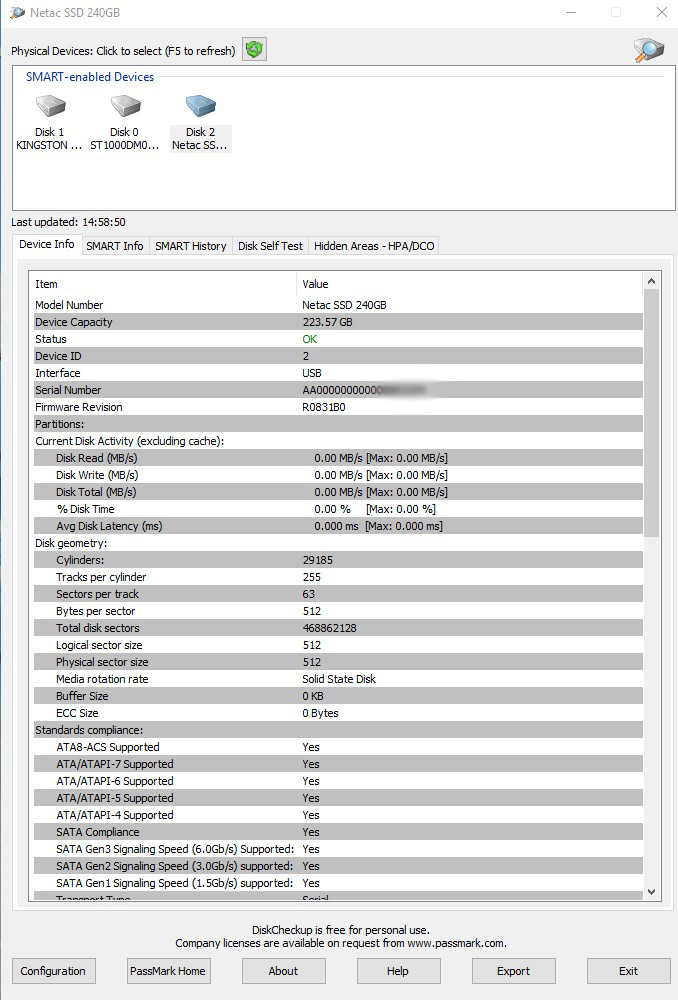Image resolution: width=678 pixels, height=1000 pixels.
Task: Select Standards compliance: heading row
Action: (336, 730)
